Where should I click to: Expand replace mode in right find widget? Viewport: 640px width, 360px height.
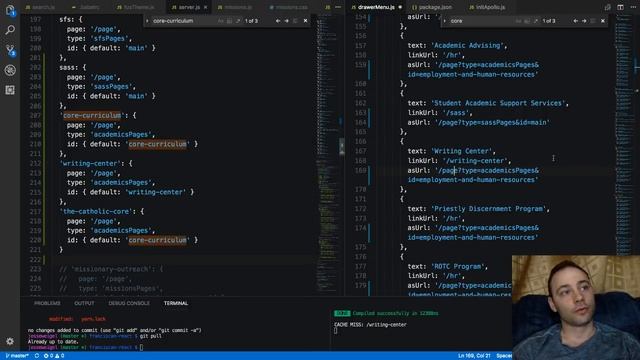(445, 21)
